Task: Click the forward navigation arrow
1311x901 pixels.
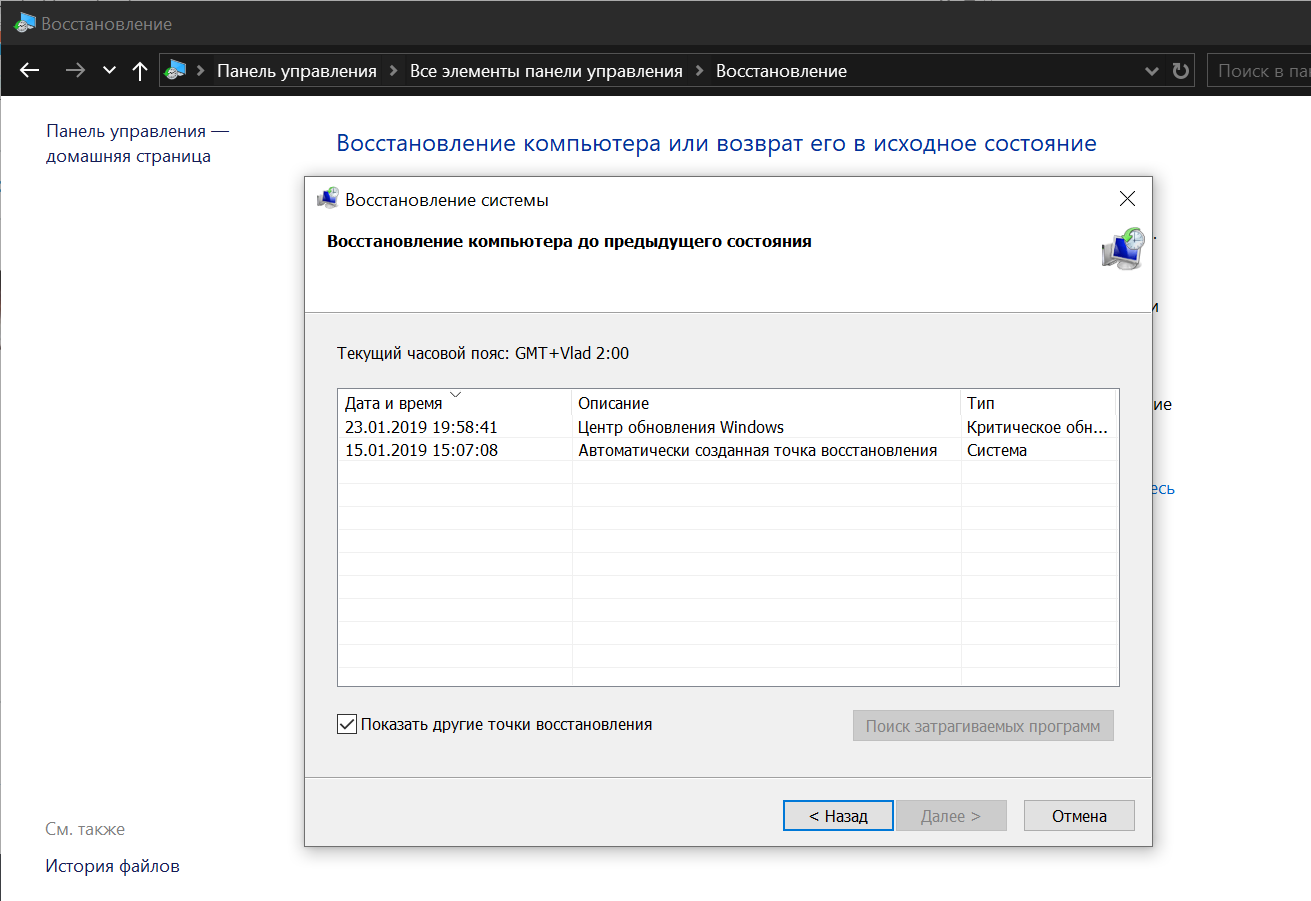Action: pyautogui.click(x=74, y=71)
